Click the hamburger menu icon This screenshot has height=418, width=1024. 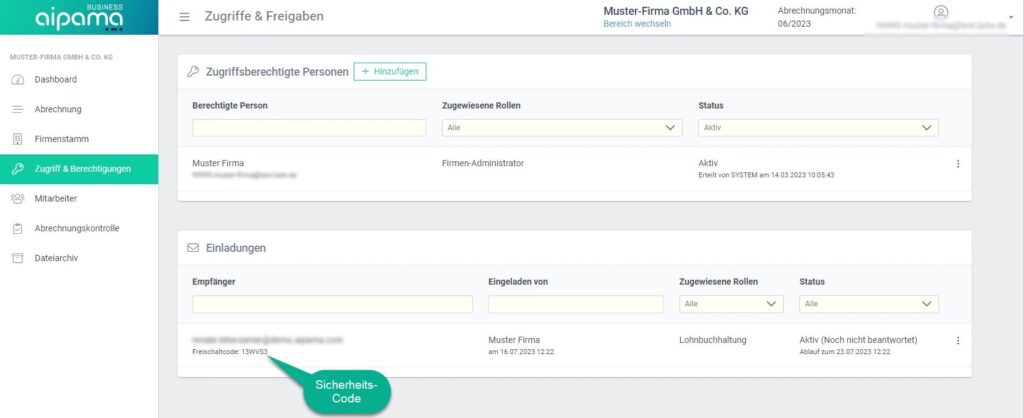[x=184, y=17]
